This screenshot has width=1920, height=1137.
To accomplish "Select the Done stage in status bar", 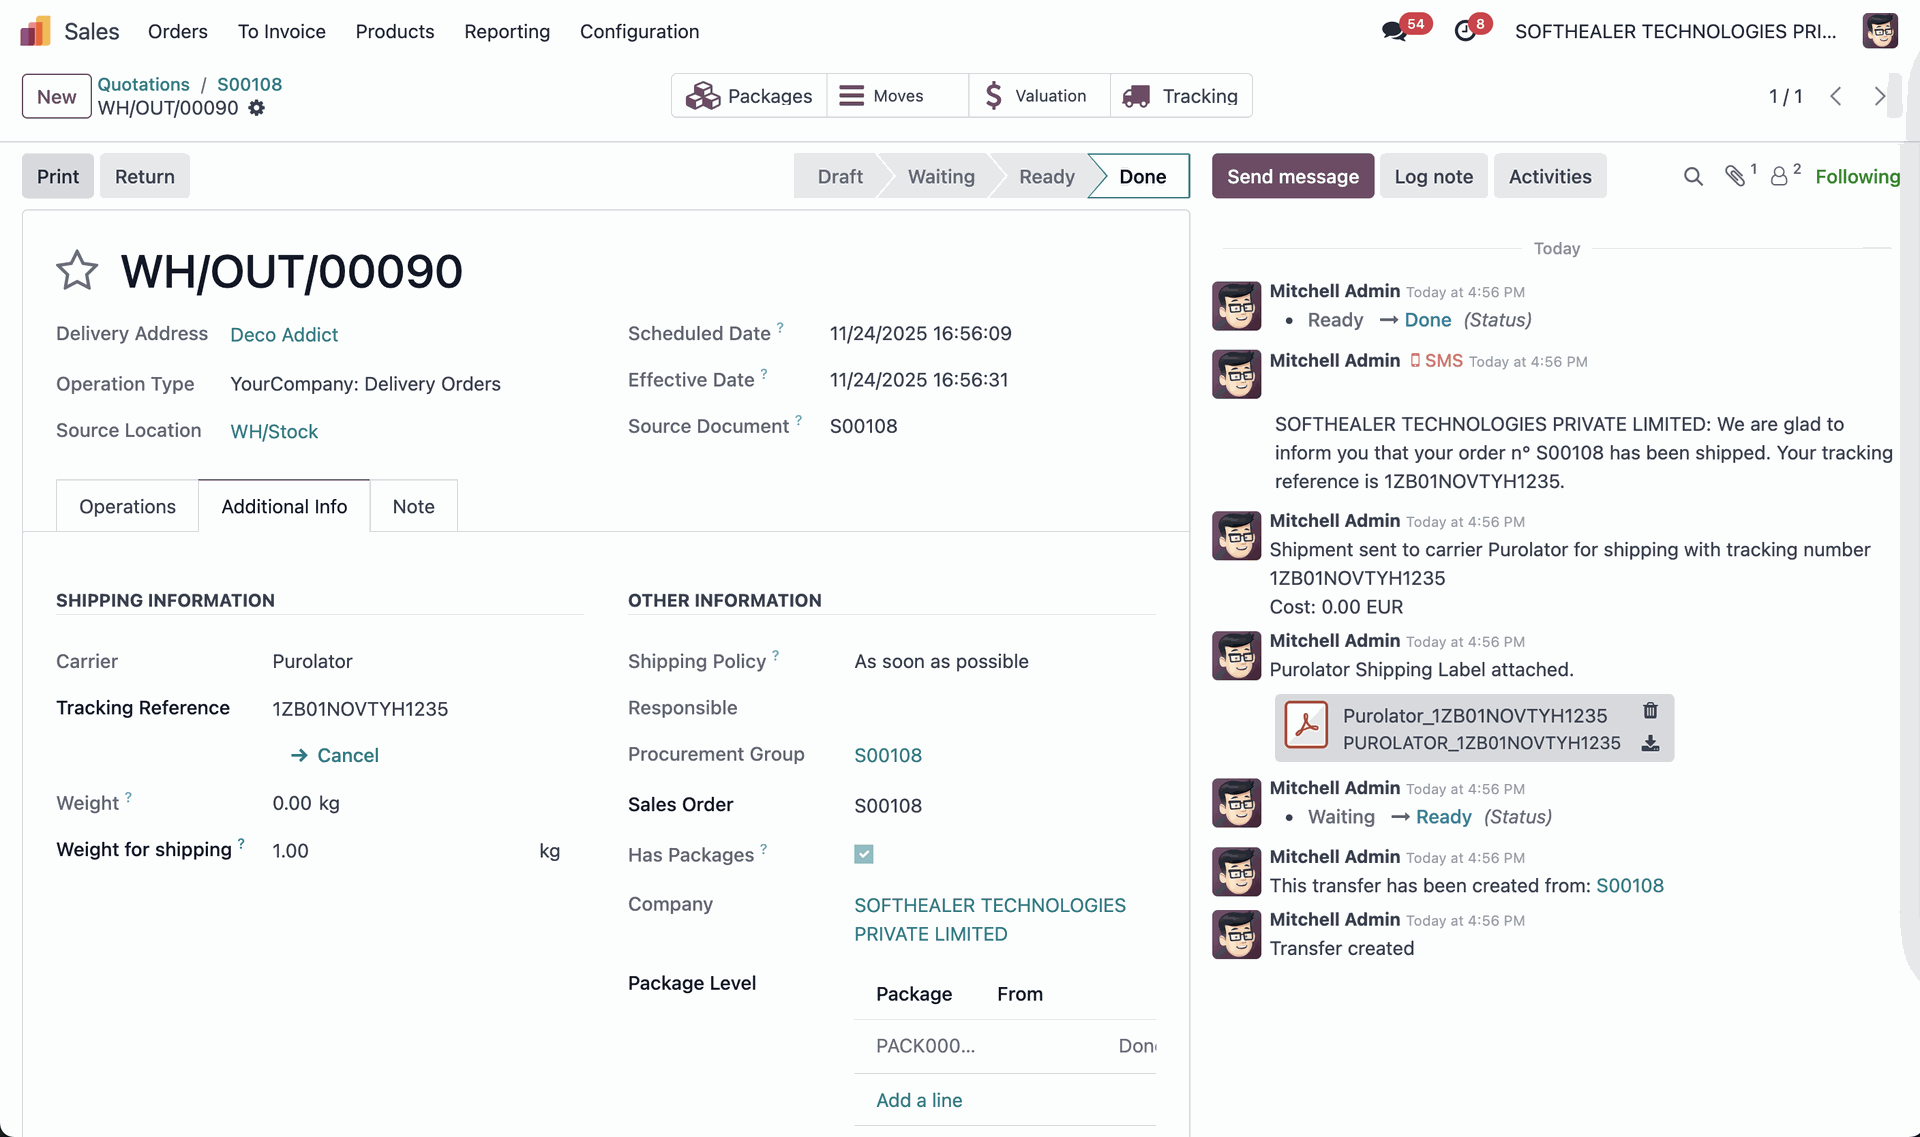I will click(1142, 177).
